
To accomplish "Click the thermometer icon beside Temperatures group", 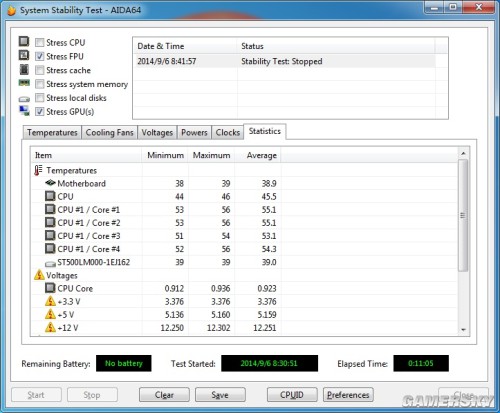I will coord(38,170).
